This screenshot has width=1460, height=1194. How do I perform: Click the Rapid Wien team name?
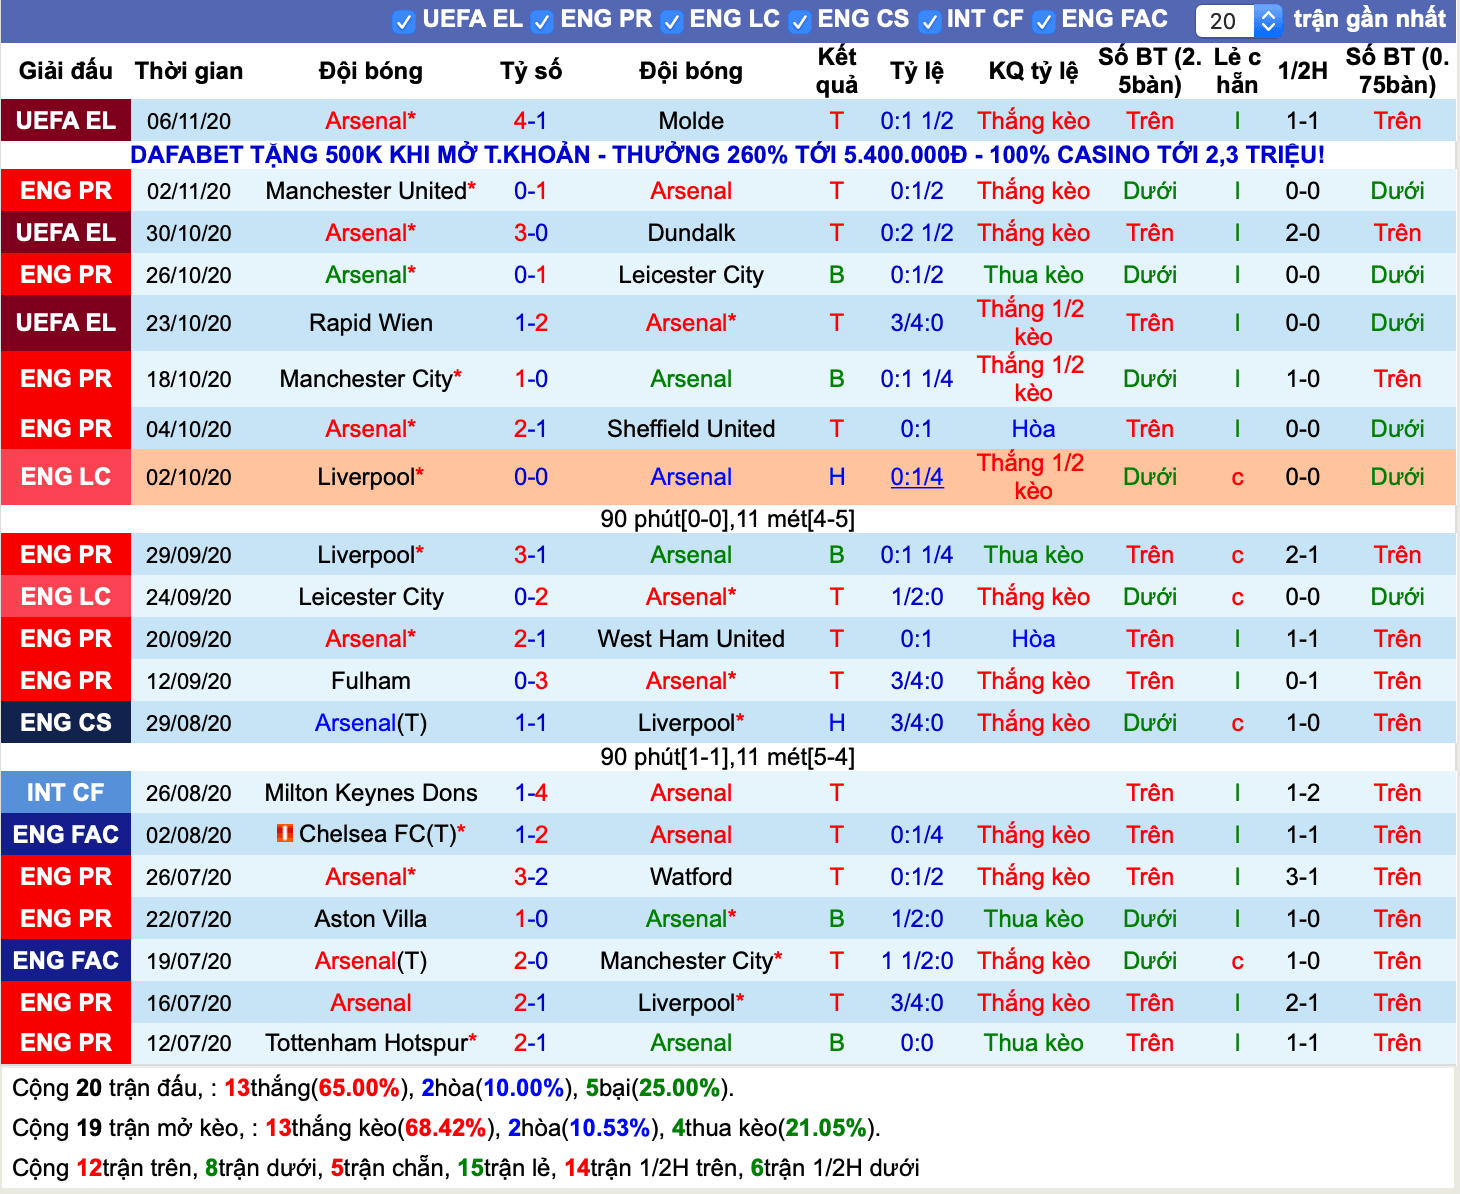point(371,323)
